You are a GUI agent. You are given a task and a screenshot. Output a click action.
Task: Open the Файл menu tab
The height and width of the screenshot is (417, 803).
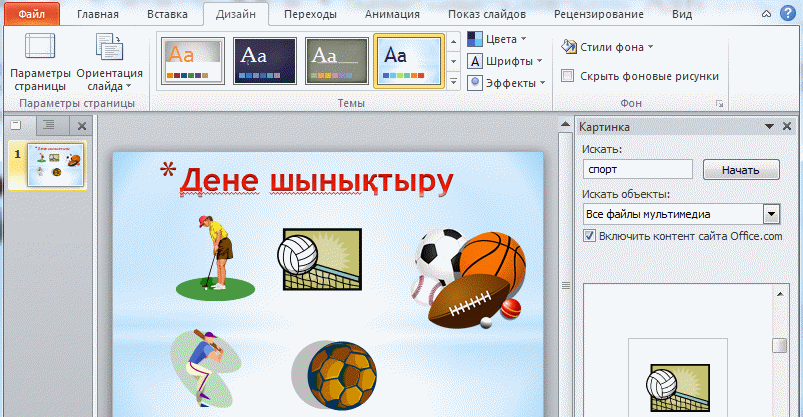32,14
